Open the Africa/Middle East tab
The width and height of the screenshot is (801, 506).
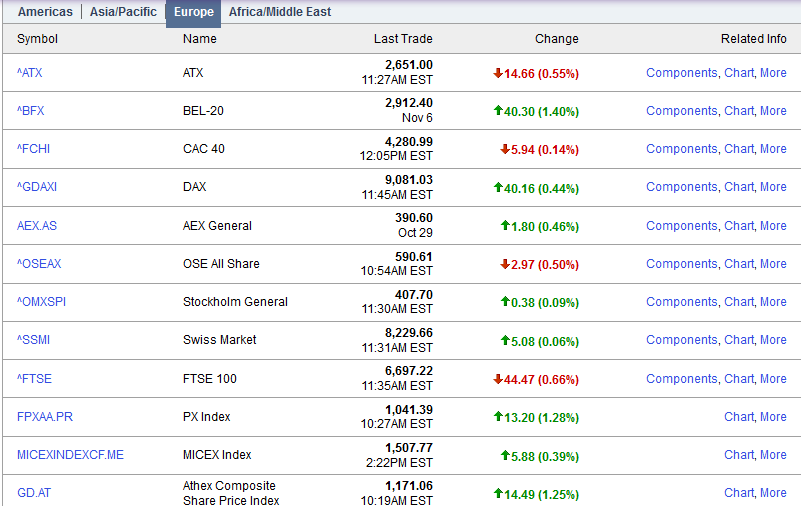point(280,12)
